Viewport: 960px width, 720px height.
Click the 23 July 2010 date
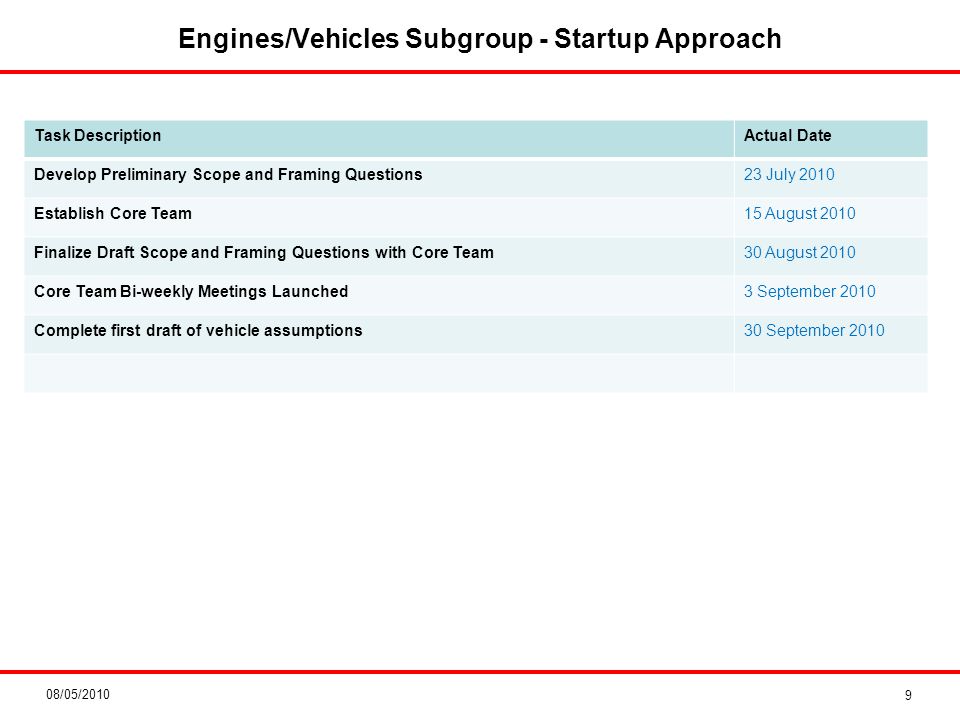point(789,174)
